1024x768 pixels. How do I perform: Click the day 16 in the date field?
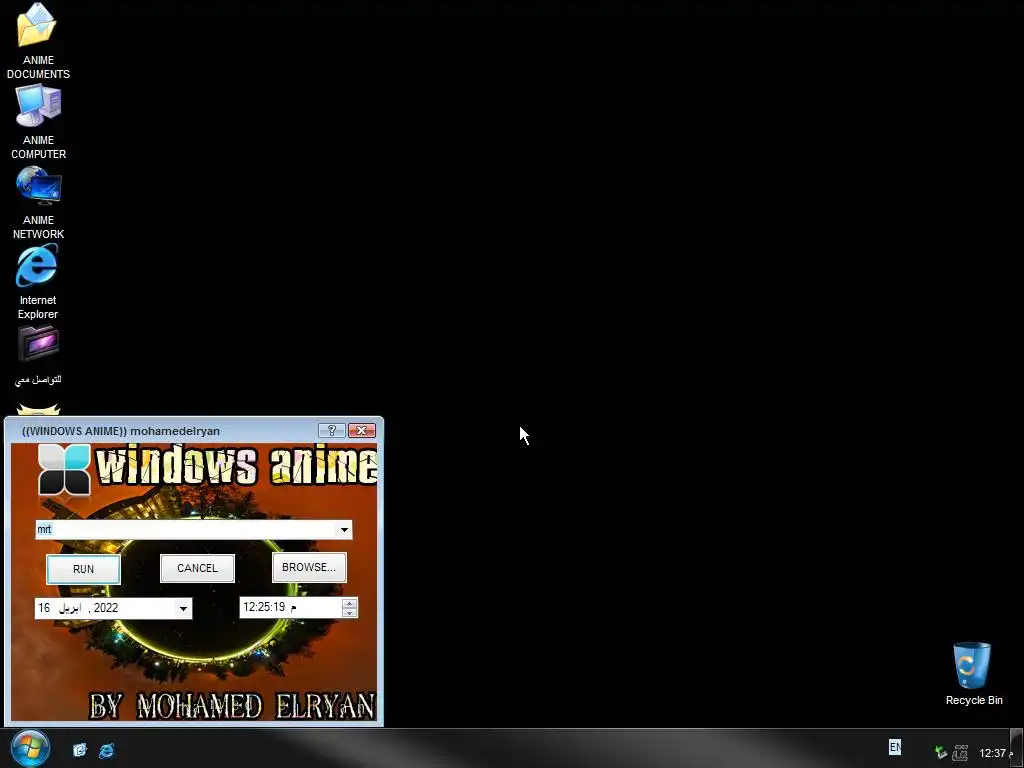click(44, 608)
